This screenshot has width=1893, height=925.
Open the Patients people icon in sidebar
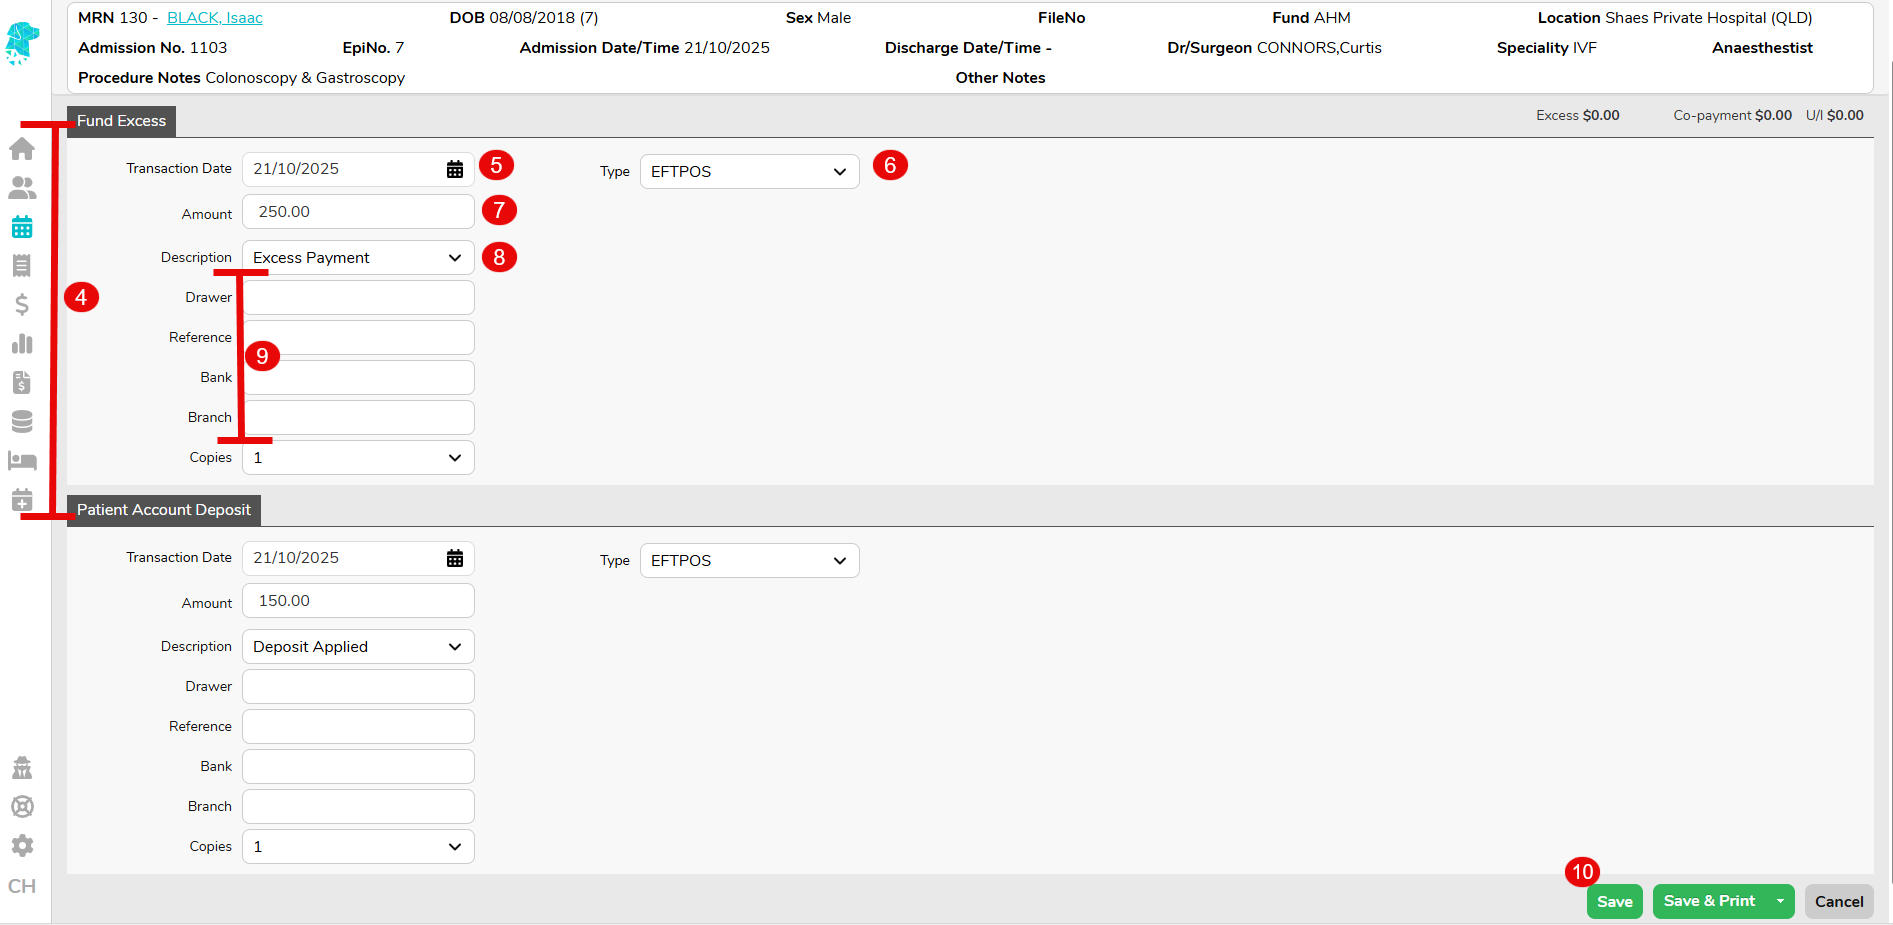pos(22,188)
